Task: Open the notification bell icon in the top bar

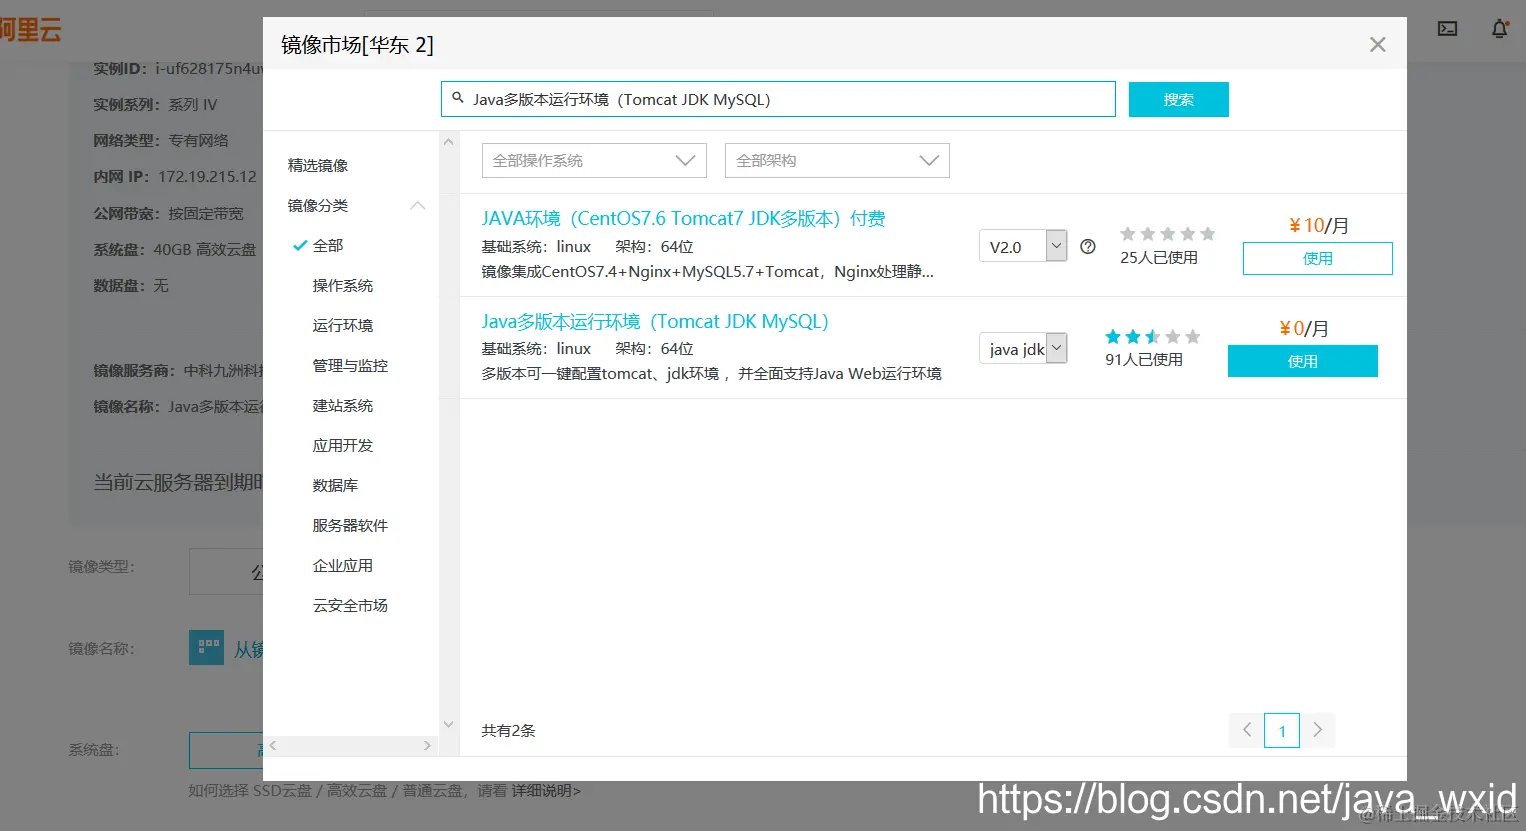Action: click(x=1499, y=29)
